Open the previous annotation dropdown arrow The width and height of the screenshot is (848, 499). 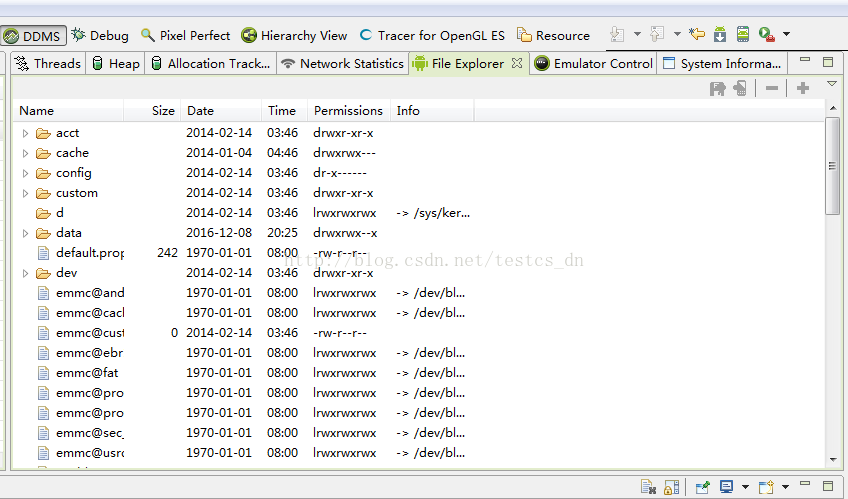677,34
